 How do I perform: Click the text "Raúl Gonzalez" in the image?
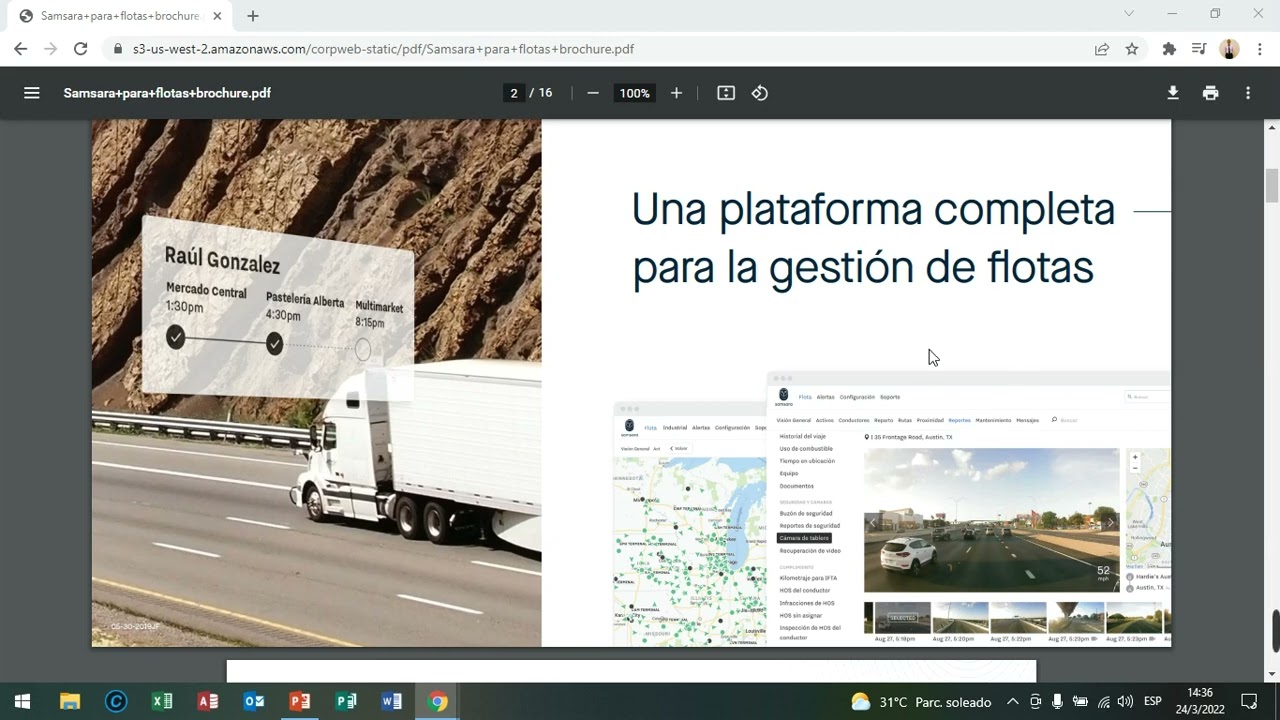[222, 260]
